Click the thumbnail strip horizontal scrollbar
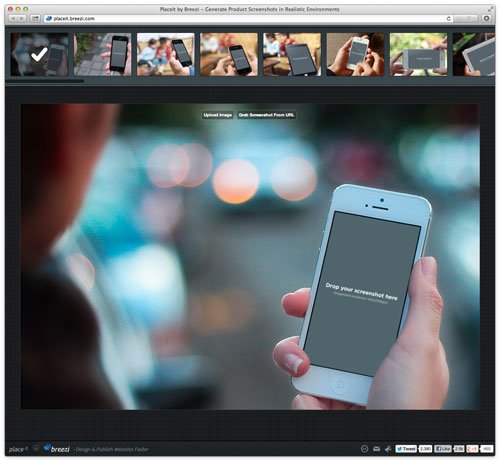This screenshot has width=500, height=461. [44, 80]
